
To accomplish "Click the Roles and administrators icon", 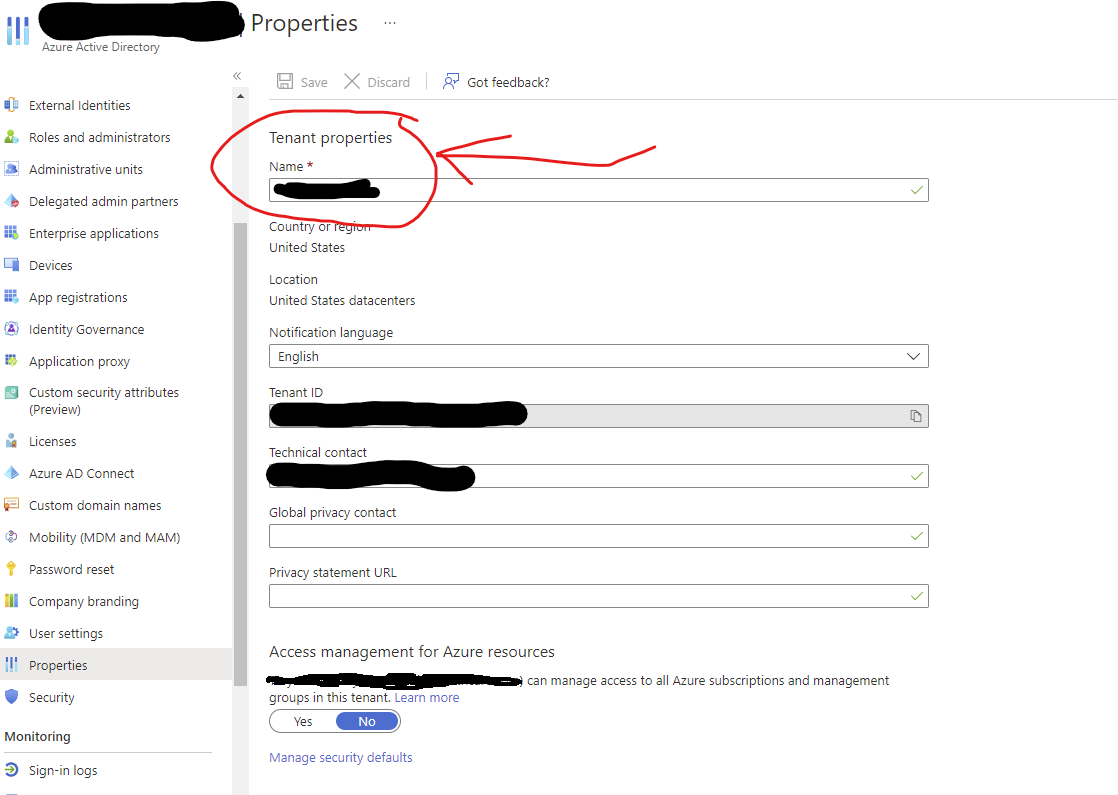I will 11,137.
